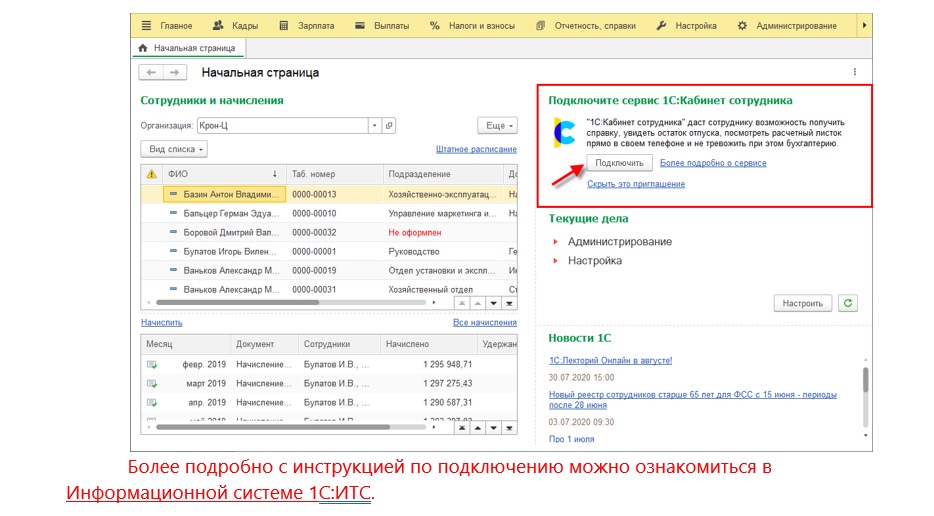Click the warning icon in the employee table header
This screenshot has width=934, height=516.
pyautogui.click(x=151, y=174)
